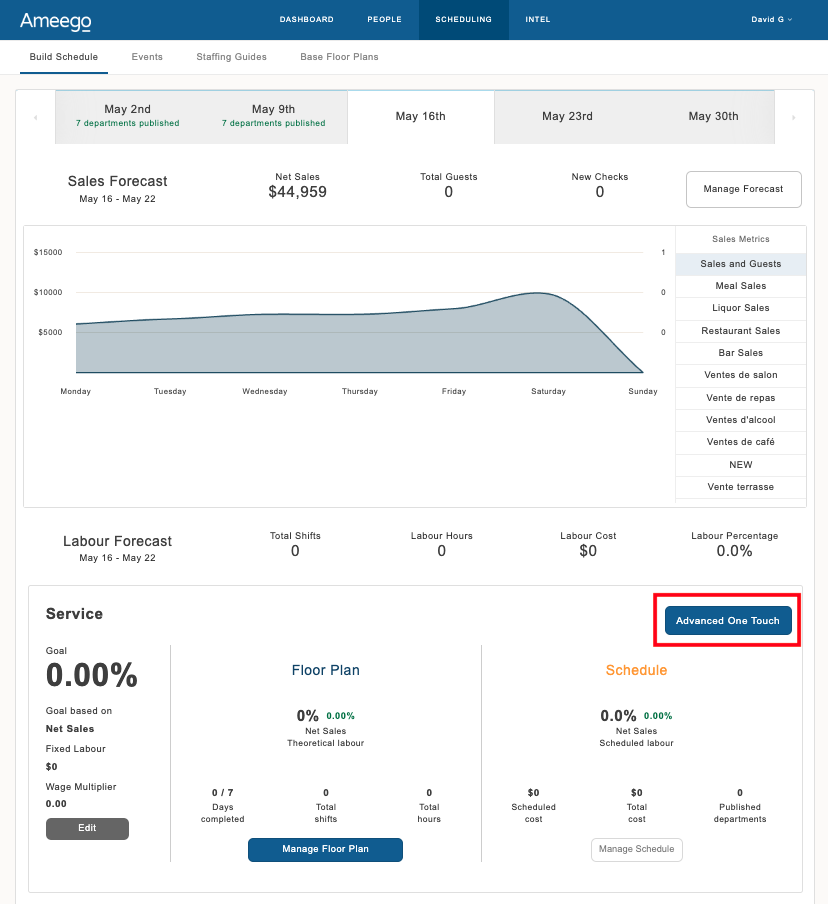Open the Base Floor Plans tab
The height and width of the screenshot is (904, 828).
tap(339, 57)
